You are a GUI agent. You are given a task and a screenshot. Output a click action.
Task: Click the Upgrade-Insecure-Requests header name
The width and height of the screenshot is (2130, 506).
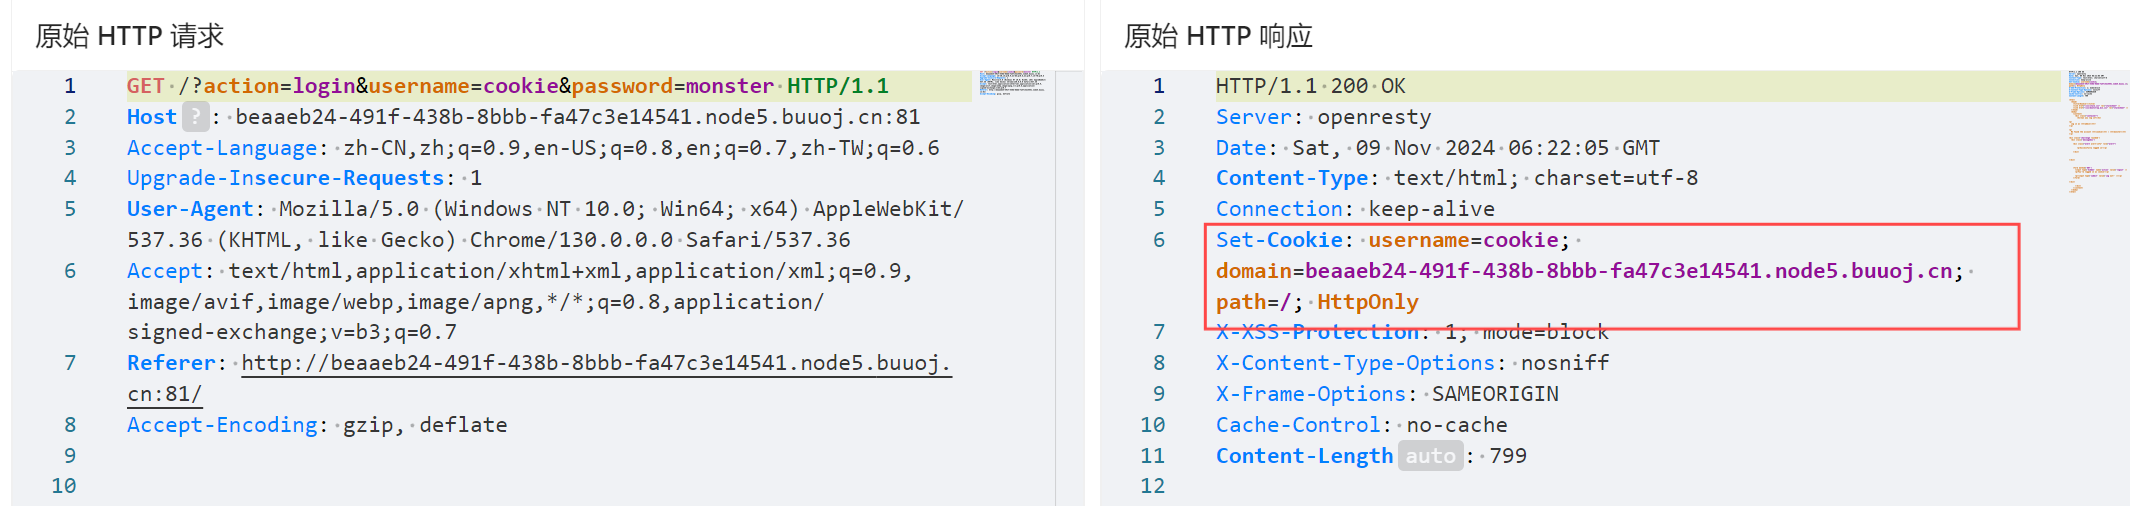click(285, 178)
